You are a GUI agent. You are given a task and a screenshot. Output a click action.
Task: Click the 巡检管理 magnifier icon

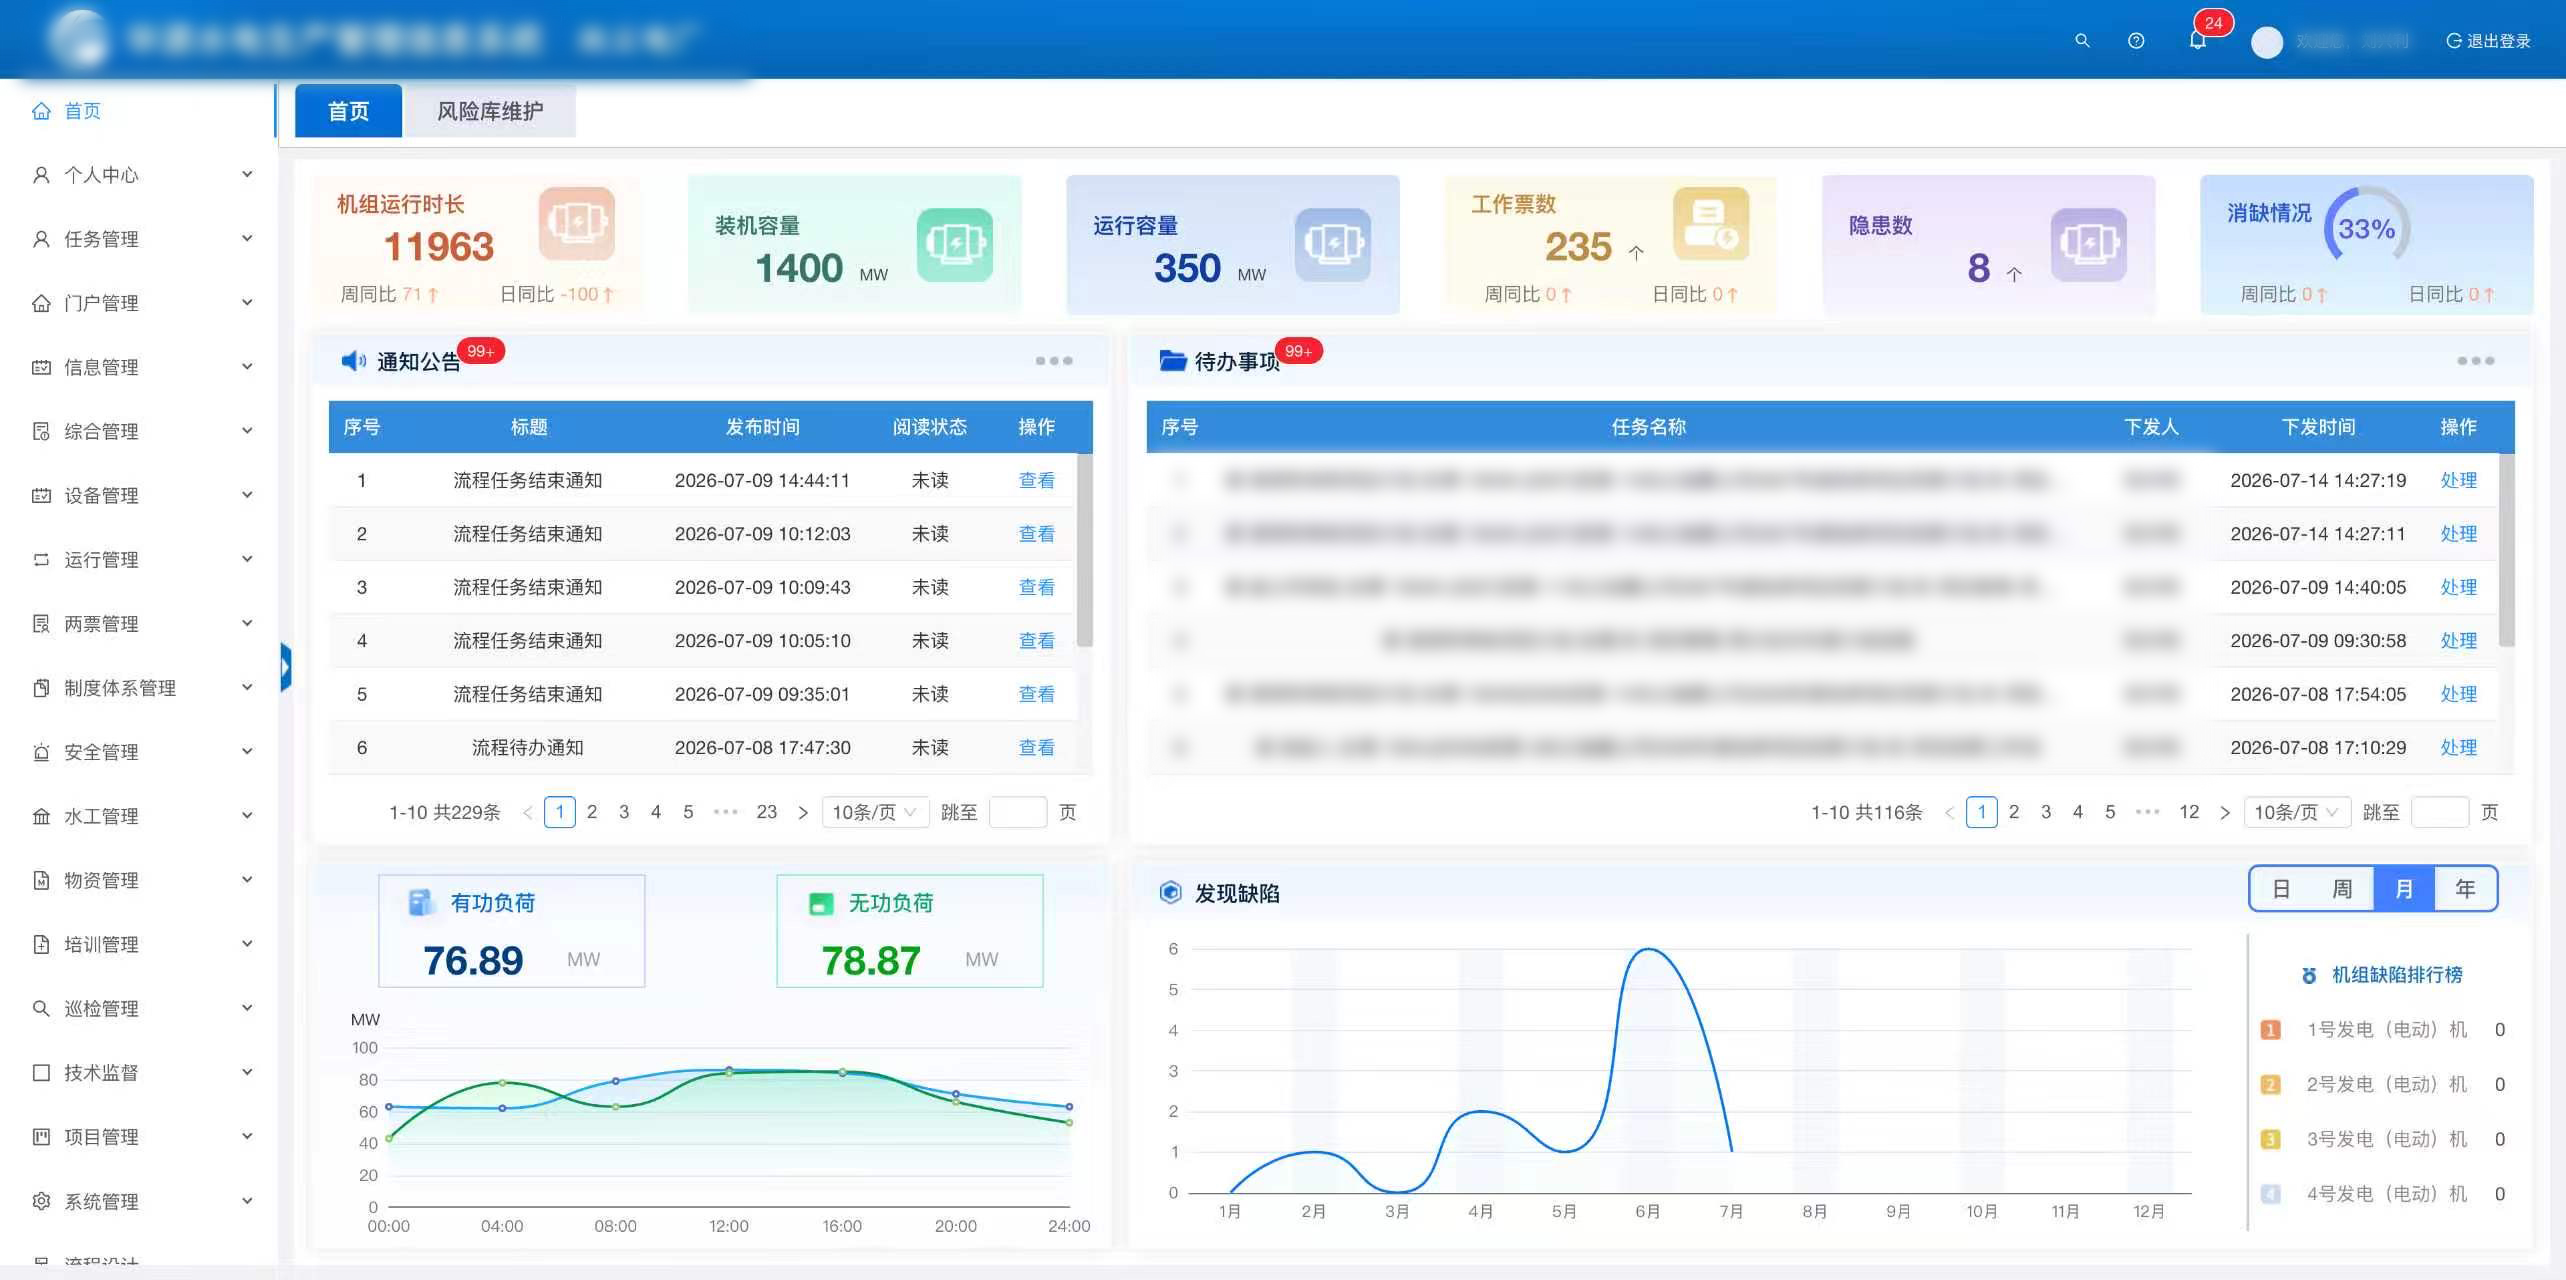click(41, 1008)
